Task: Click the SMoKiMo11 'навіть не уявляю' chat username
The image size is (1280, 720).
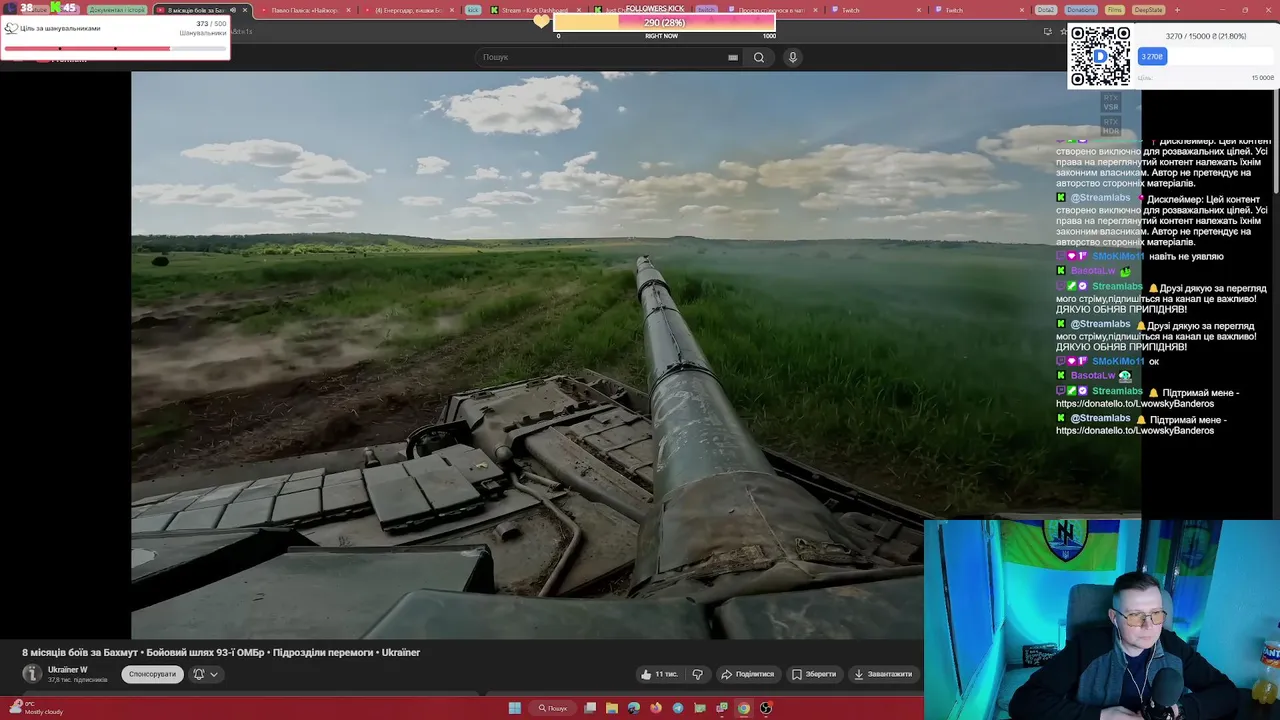Action: [x=1117, y=257]
